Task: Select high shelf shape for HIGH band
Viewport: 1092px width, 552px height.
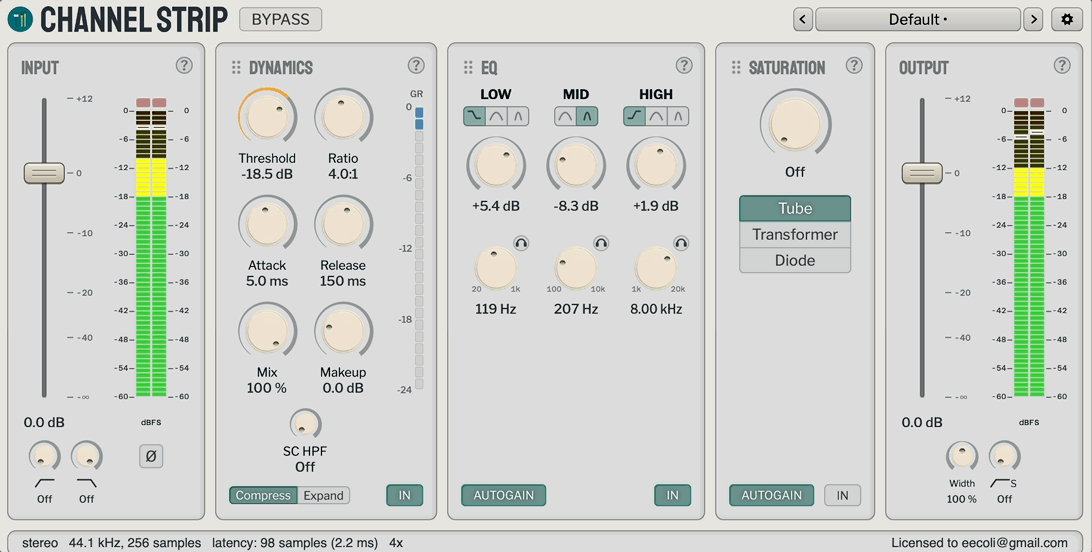Action: click(634, 116)
